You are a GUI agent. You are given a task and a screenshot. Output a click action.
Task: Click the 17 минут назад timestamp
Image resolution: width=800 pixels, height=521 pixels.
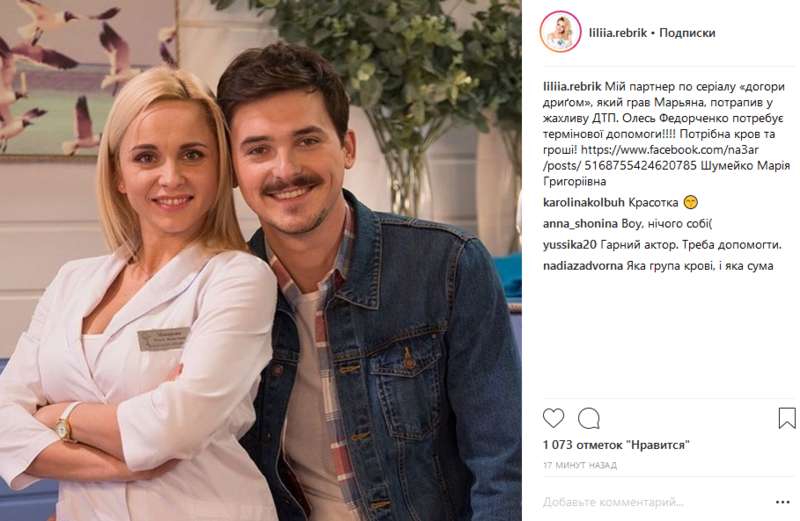click(580, 465)
